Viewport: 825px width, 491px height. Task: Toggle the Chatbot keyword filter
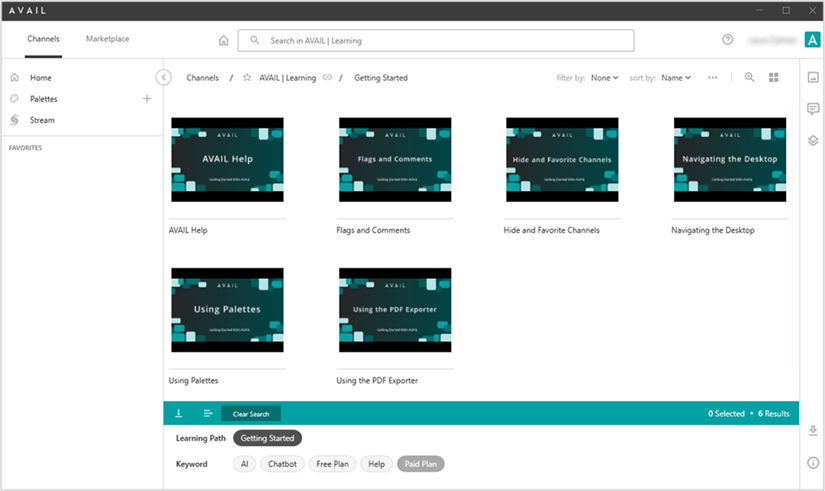click(x=282, y=464)
